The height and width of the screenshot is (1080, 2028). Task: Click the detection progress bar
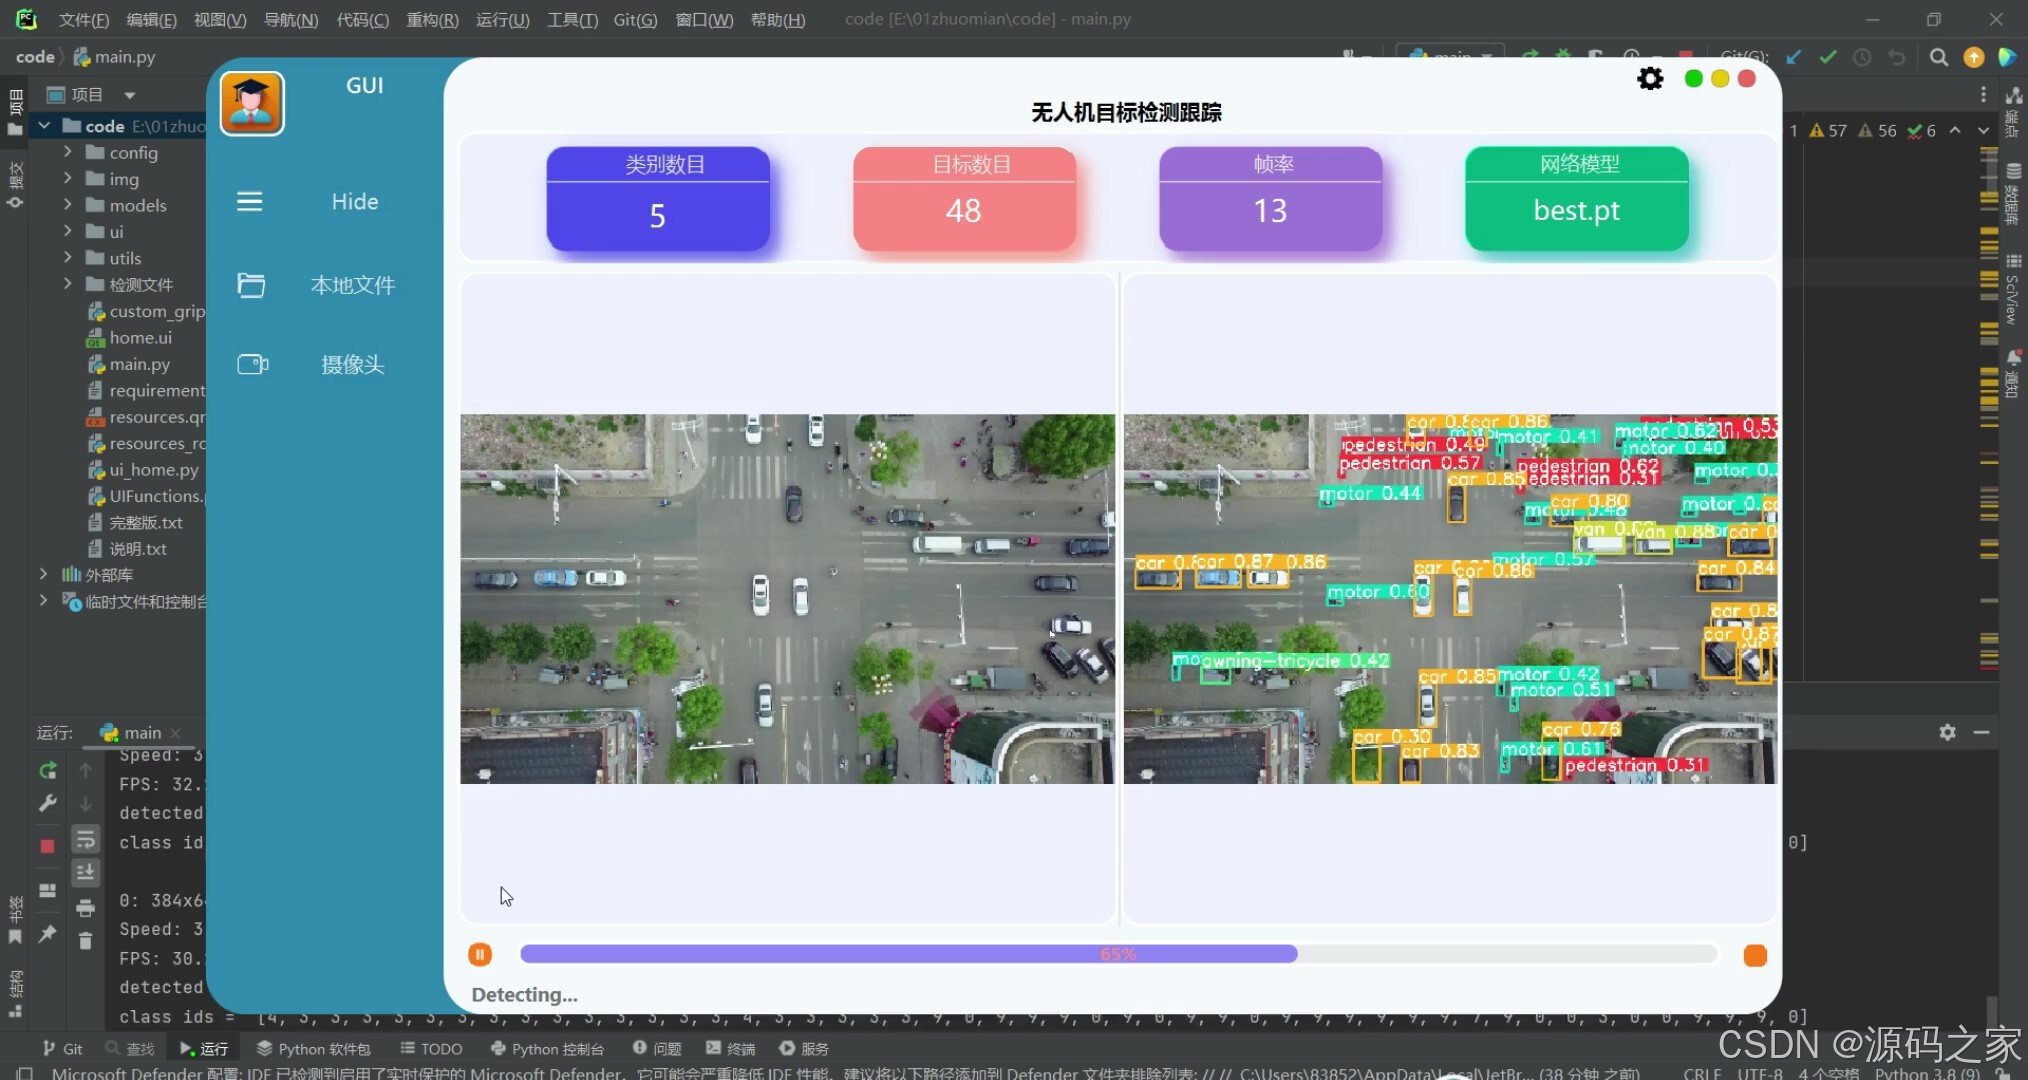coord(1117,955)
